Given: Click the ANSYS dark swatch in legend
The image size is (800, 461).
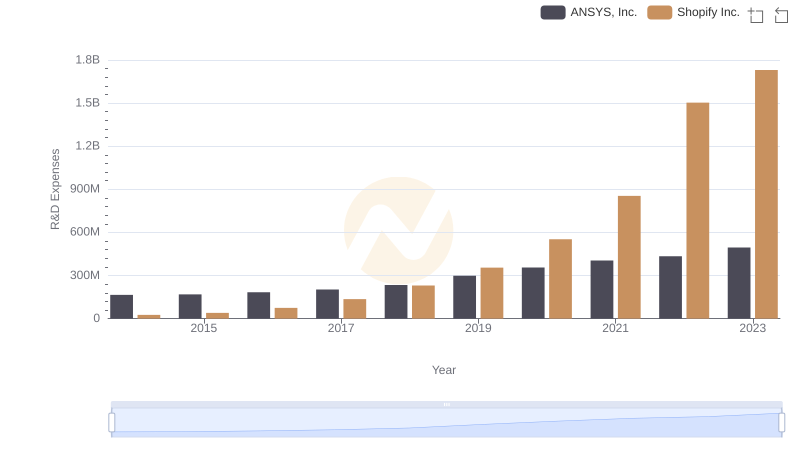Looking at the screenshot, I should (x=553, y=12).
